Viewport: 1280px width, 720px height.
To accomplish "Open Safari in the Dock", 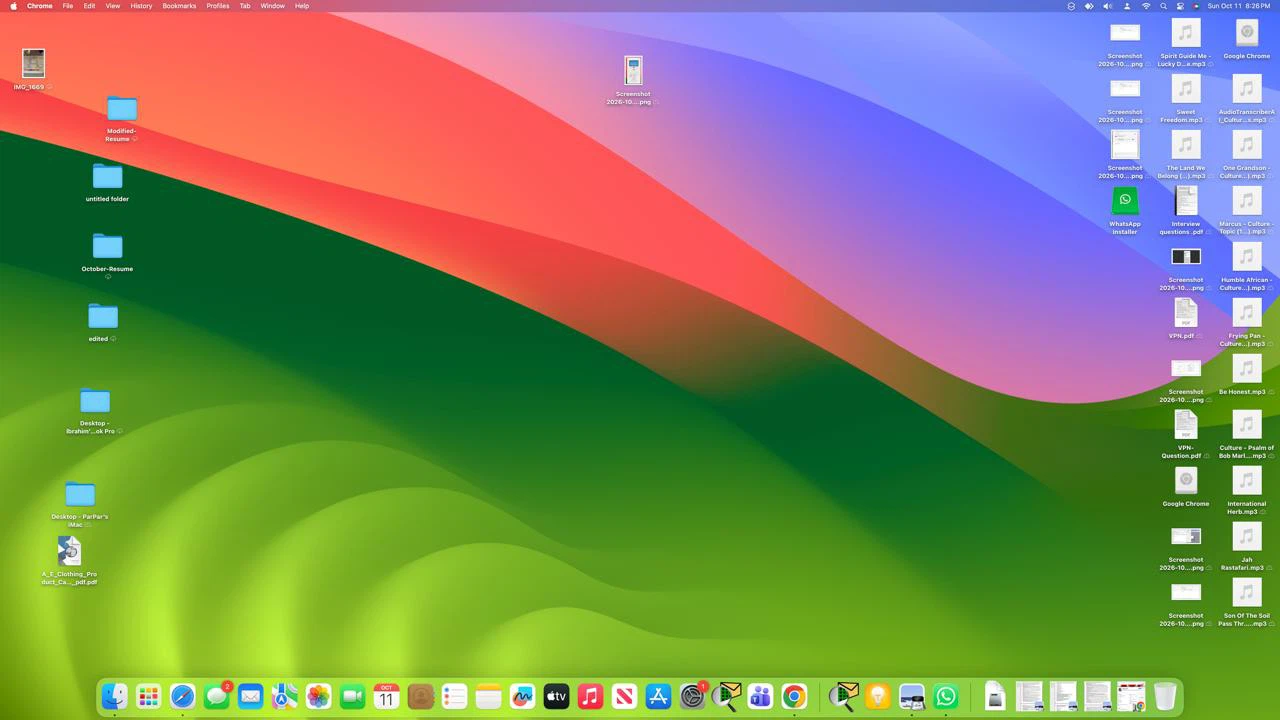I will [x=183, y=696].
